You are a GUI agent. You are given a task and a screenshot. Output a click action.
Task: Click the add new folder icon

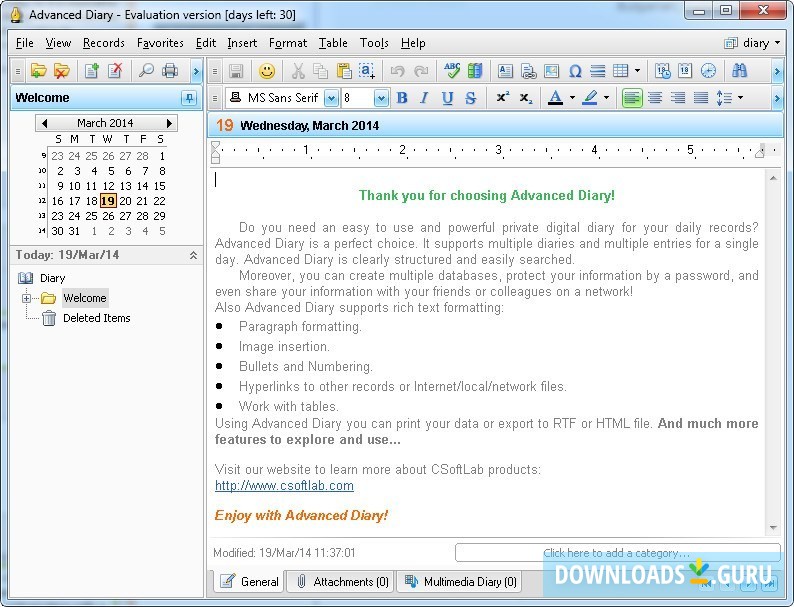click(x=38, y=71)
